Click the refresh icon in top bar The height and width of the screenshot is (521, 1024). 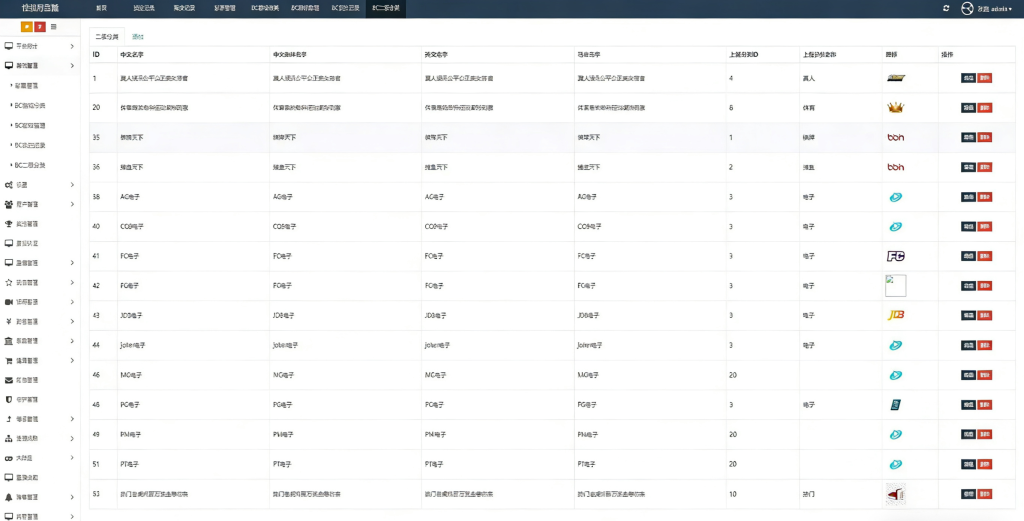click(946, 8)
